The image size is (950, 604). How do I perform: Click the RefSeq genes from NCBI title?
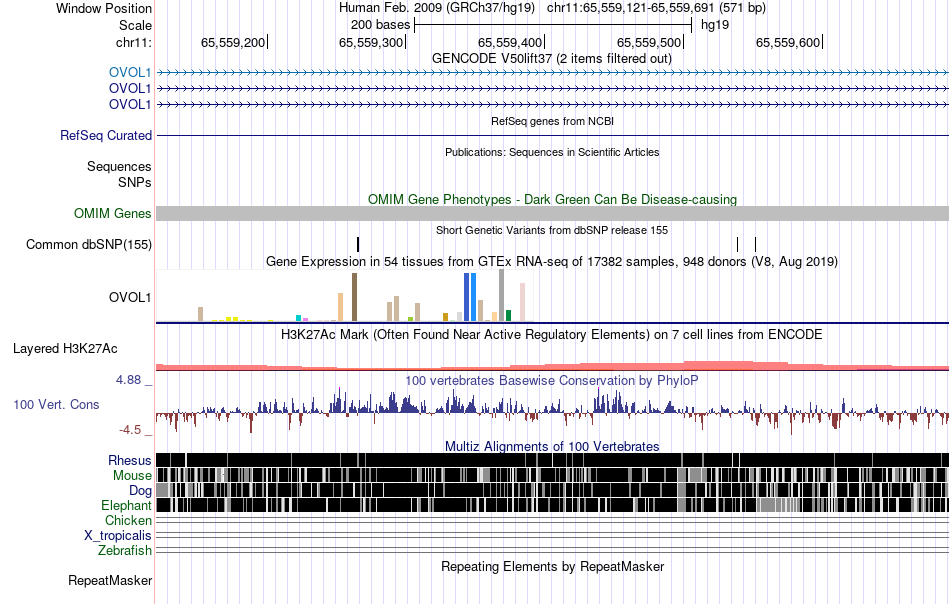pos(553,121)
